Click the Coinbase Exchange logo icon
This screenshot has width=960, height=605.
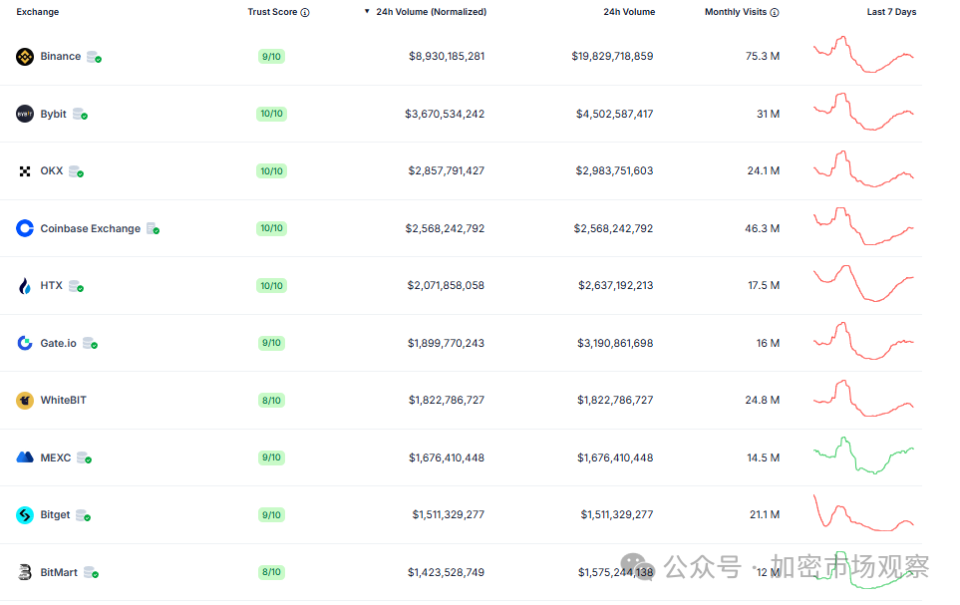25,229
